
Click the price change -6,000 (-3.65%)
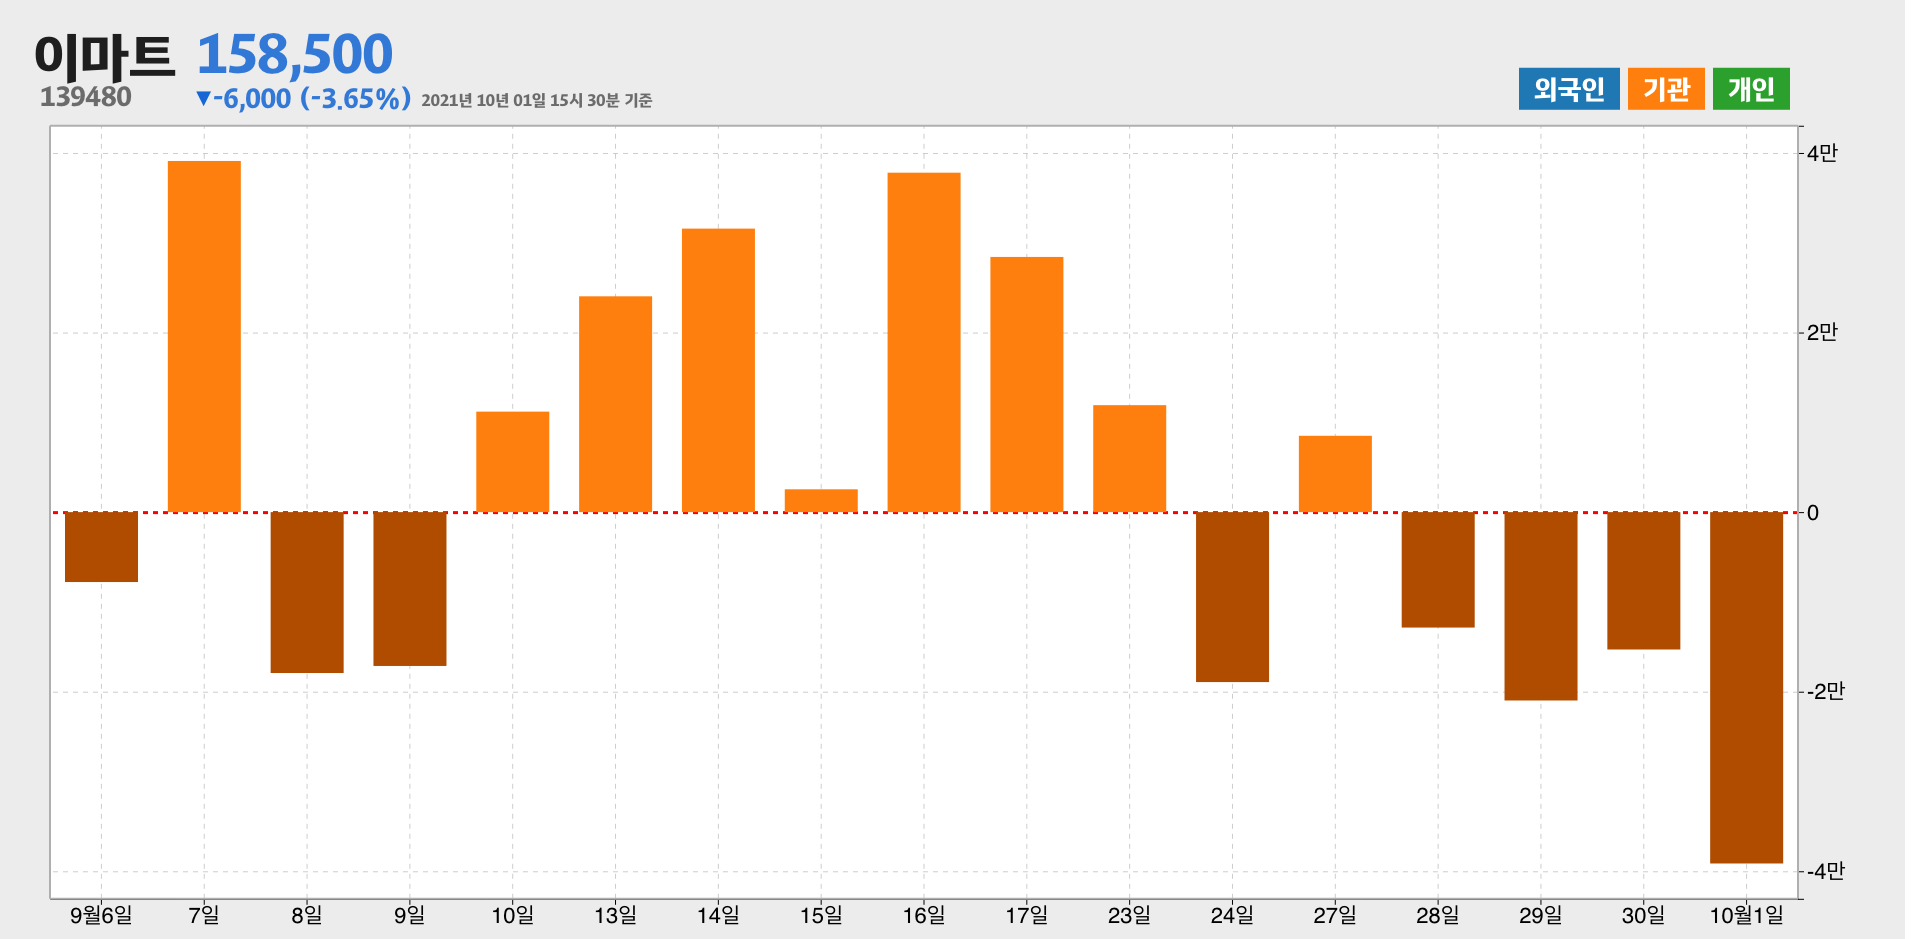coord(304,99)
